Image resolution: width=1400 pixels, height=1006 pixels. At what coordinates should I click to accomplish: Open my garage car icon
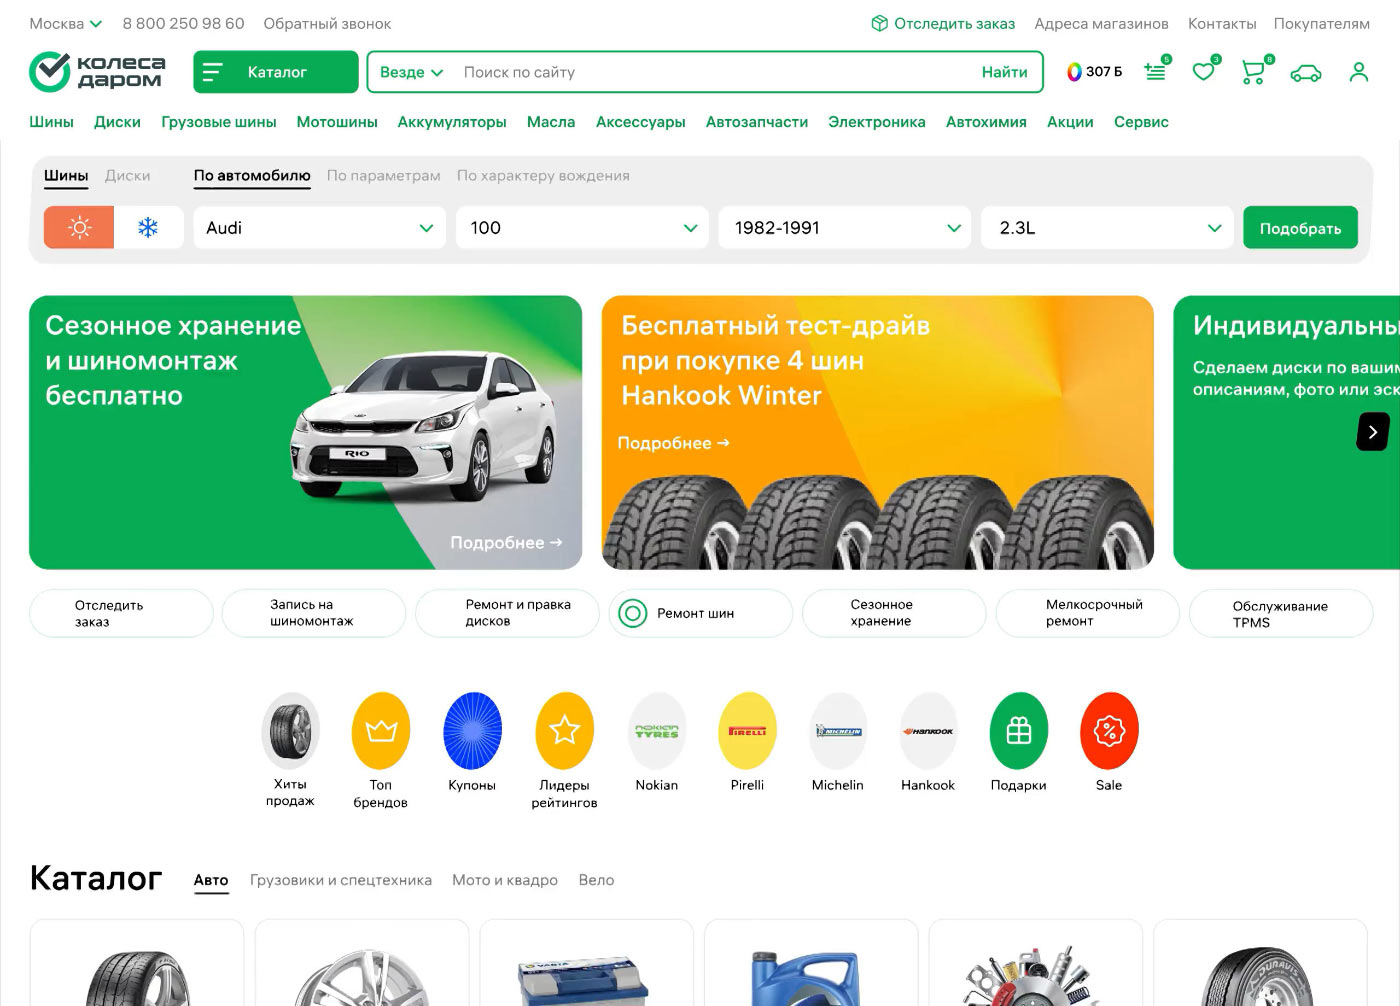coord(1305,73)
